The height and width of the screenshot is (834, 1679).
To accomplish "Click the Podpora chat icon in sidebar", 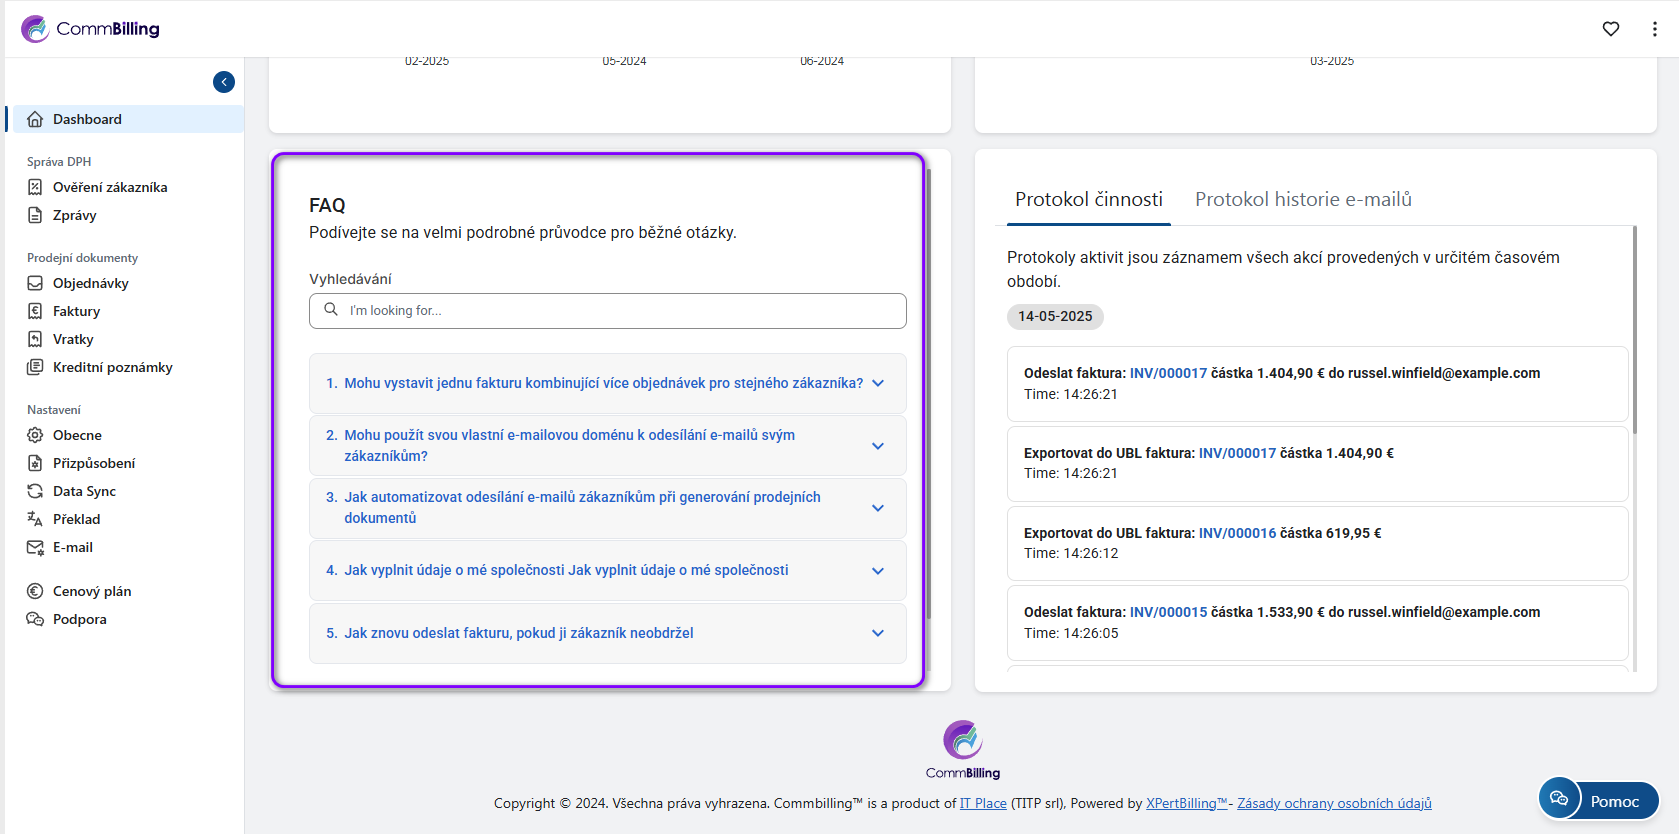I will click(x=35, y=619).
